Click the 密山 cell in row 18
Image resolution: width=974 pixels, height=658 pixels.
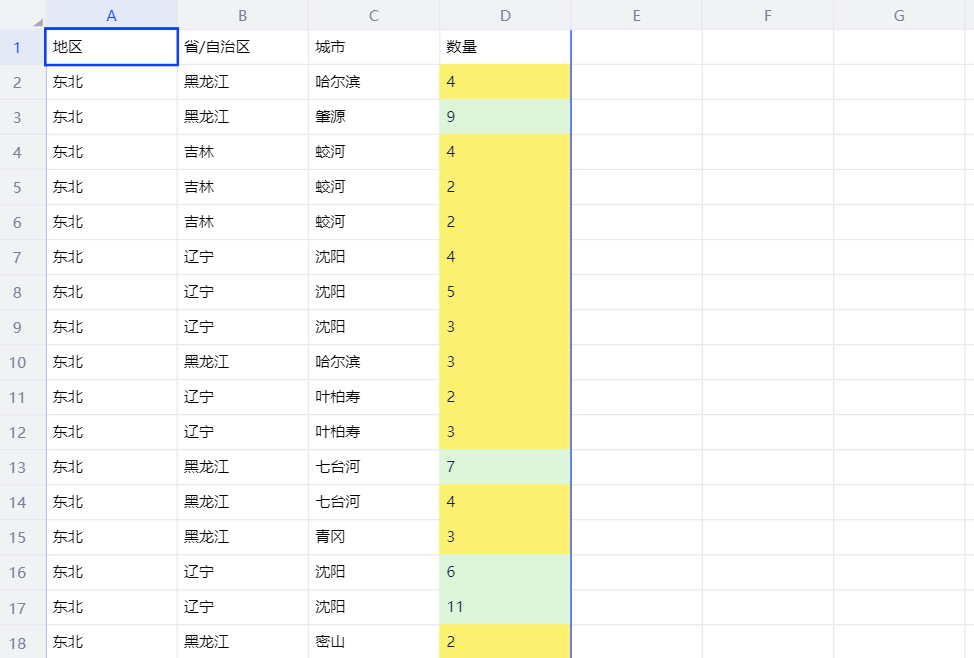coord(373,642)
